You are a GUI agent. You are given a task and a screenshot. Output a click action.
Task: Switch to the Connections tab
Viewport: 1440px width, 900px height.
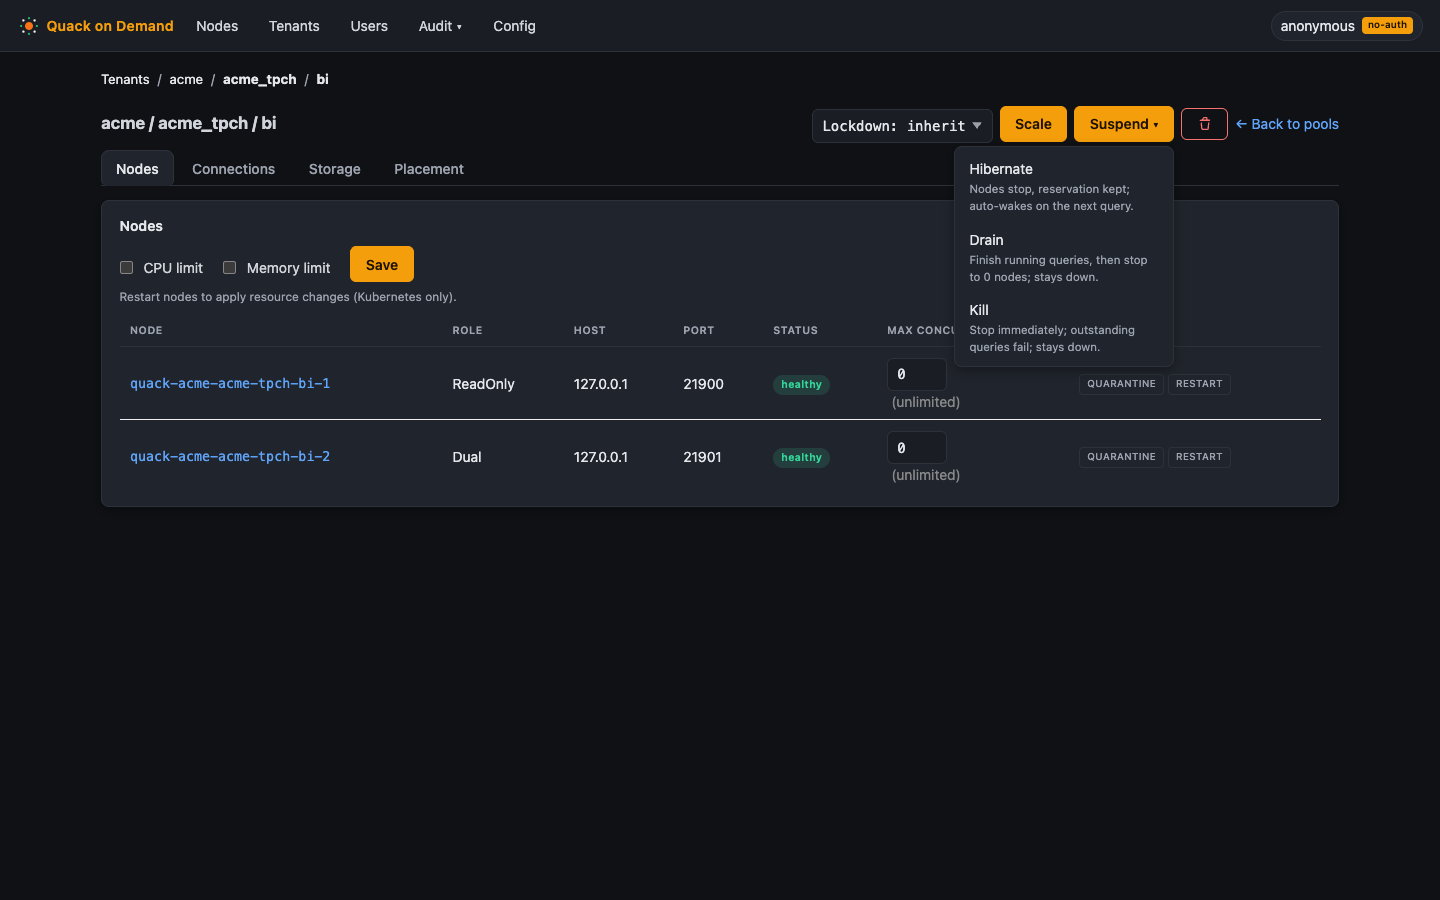coord(233,168)
